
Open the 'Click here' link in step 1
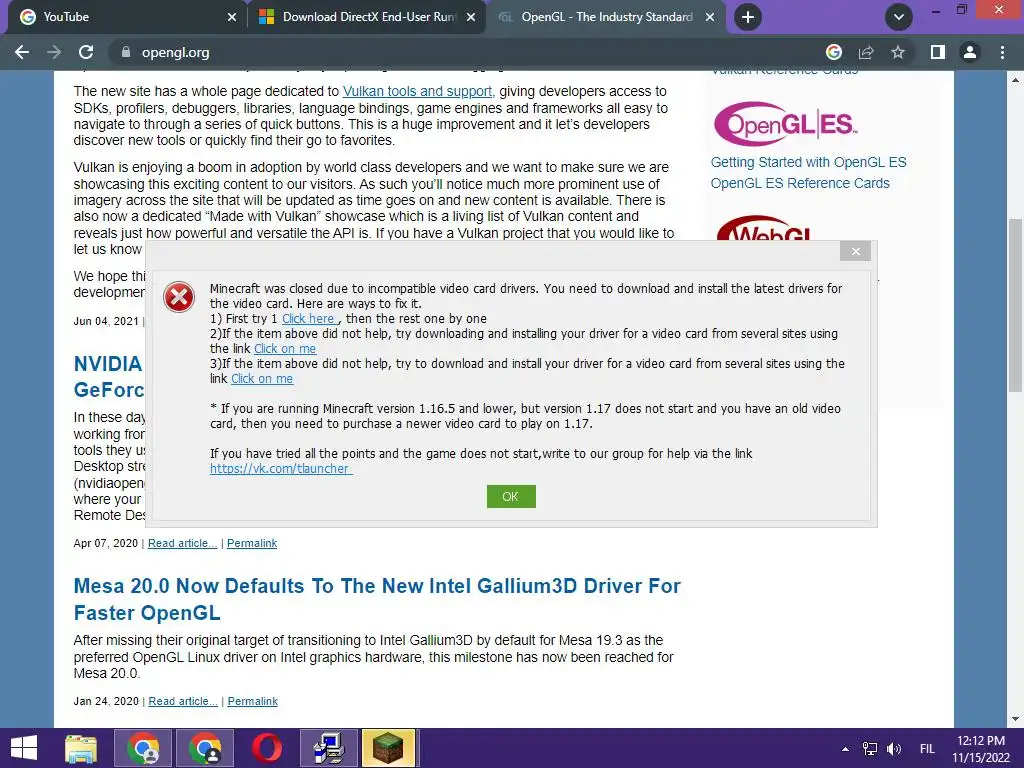[310, 319]
